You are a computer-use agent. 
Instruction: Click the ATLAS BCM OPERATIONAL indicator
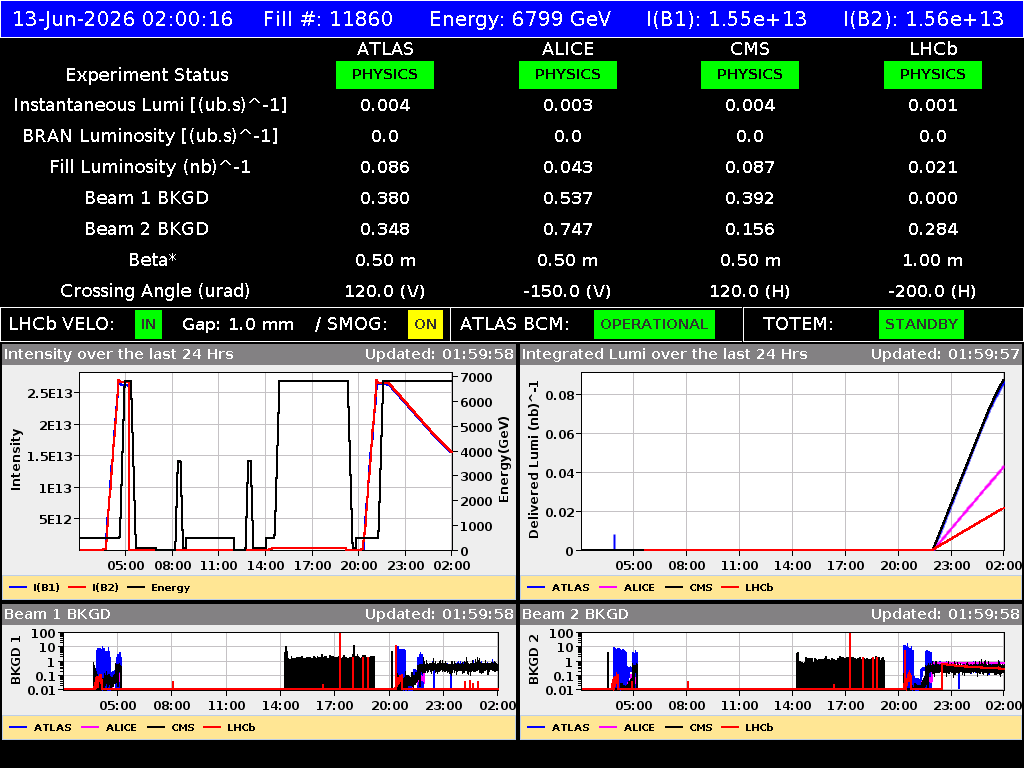654,325
